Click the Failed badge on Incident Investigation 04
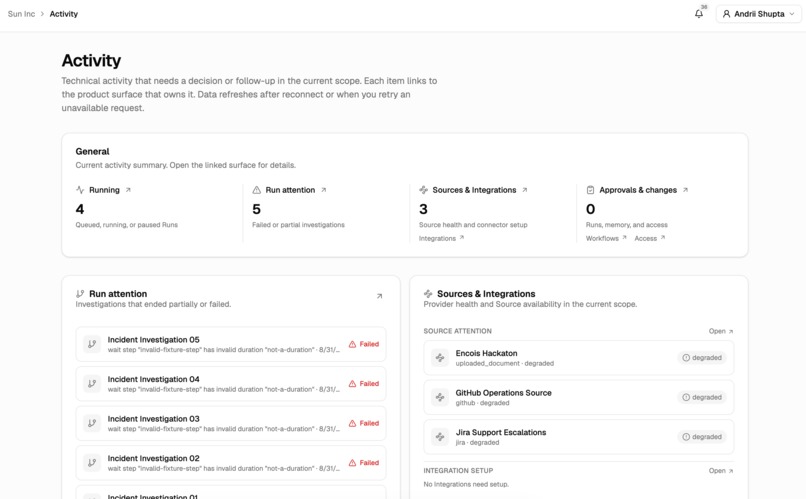Viewport: 806px width, 499px height. click(x=364, y=384)
